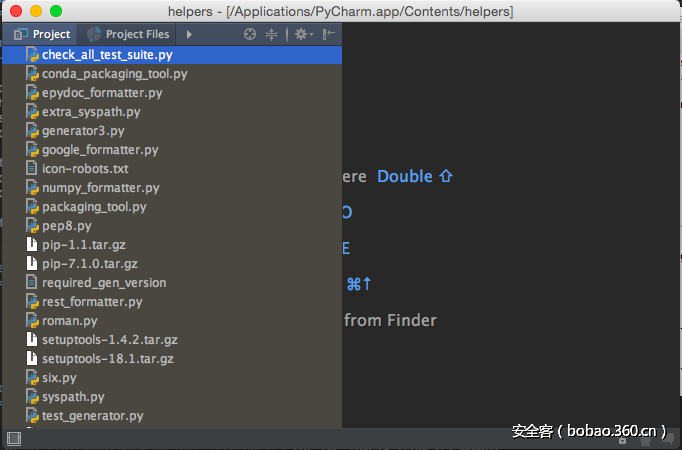The width and height of the screenshot is (682, 450).
Task: Select generator3.py file
Action: coord(172,131)
